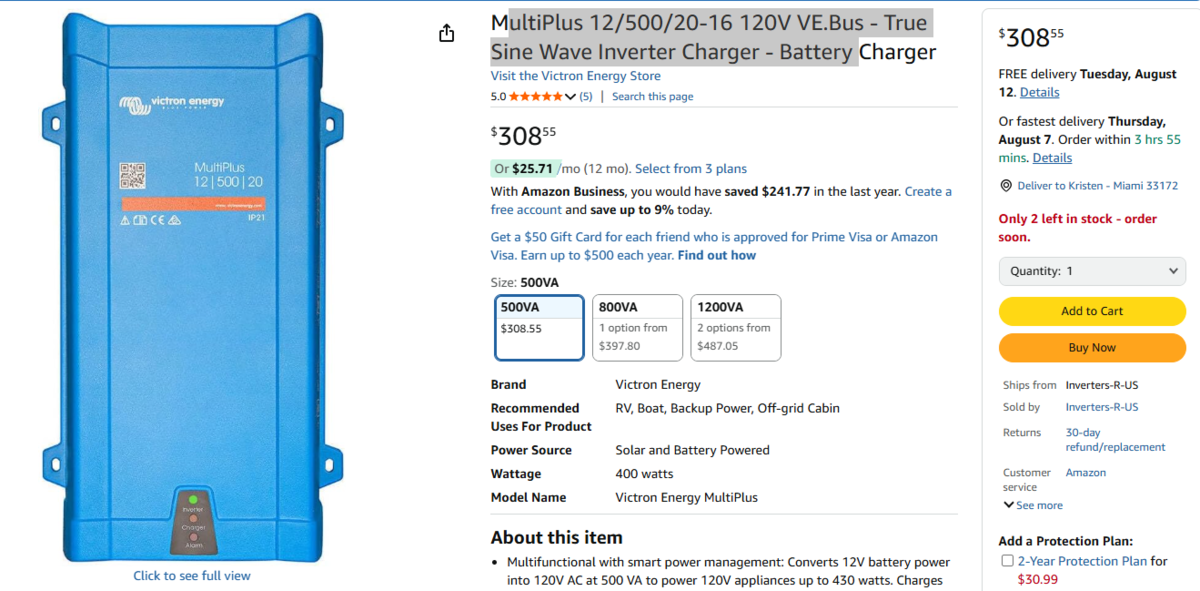Open the rating breakdown chevron after stars
The image size is (1200, 591).
[570, 97]
